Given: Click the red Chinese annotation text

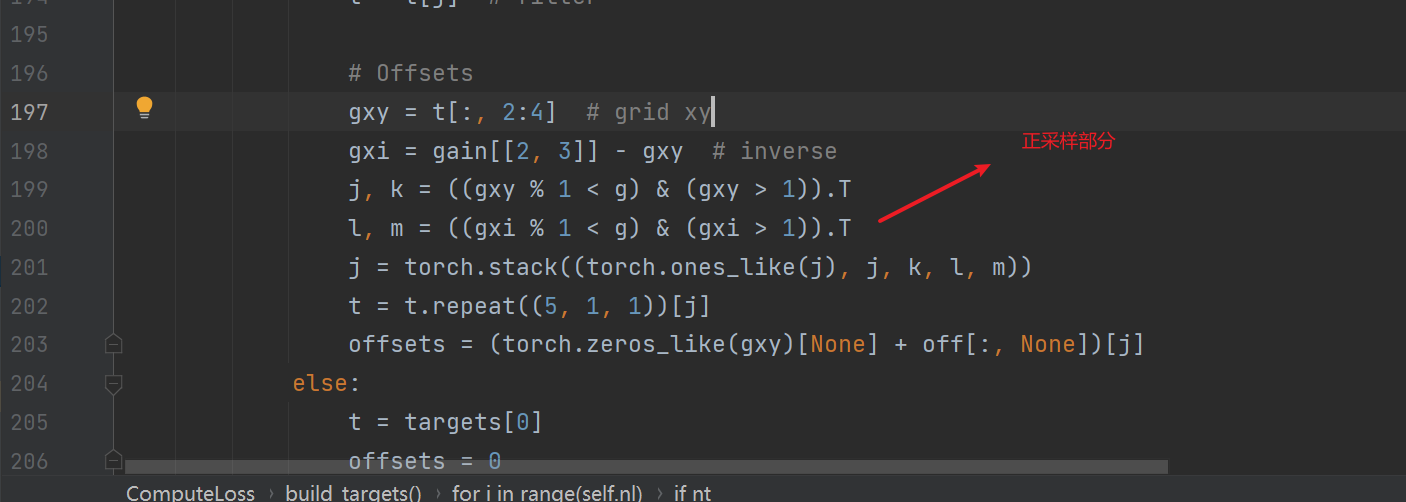Looking at the screenshot, I should click(x=1067, y=142).
